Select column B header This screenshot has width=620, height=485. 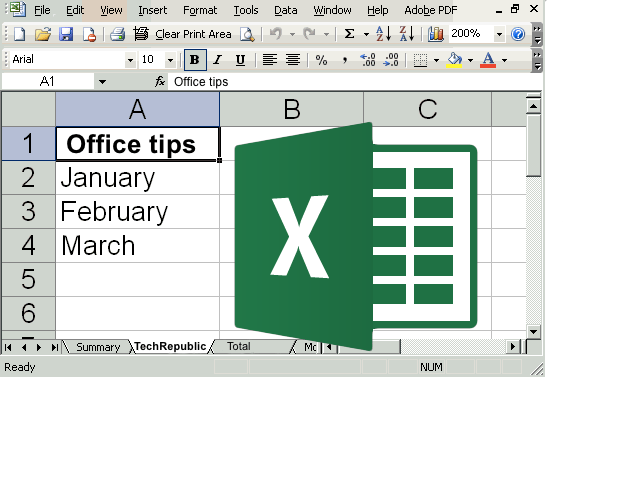[292, 109]
